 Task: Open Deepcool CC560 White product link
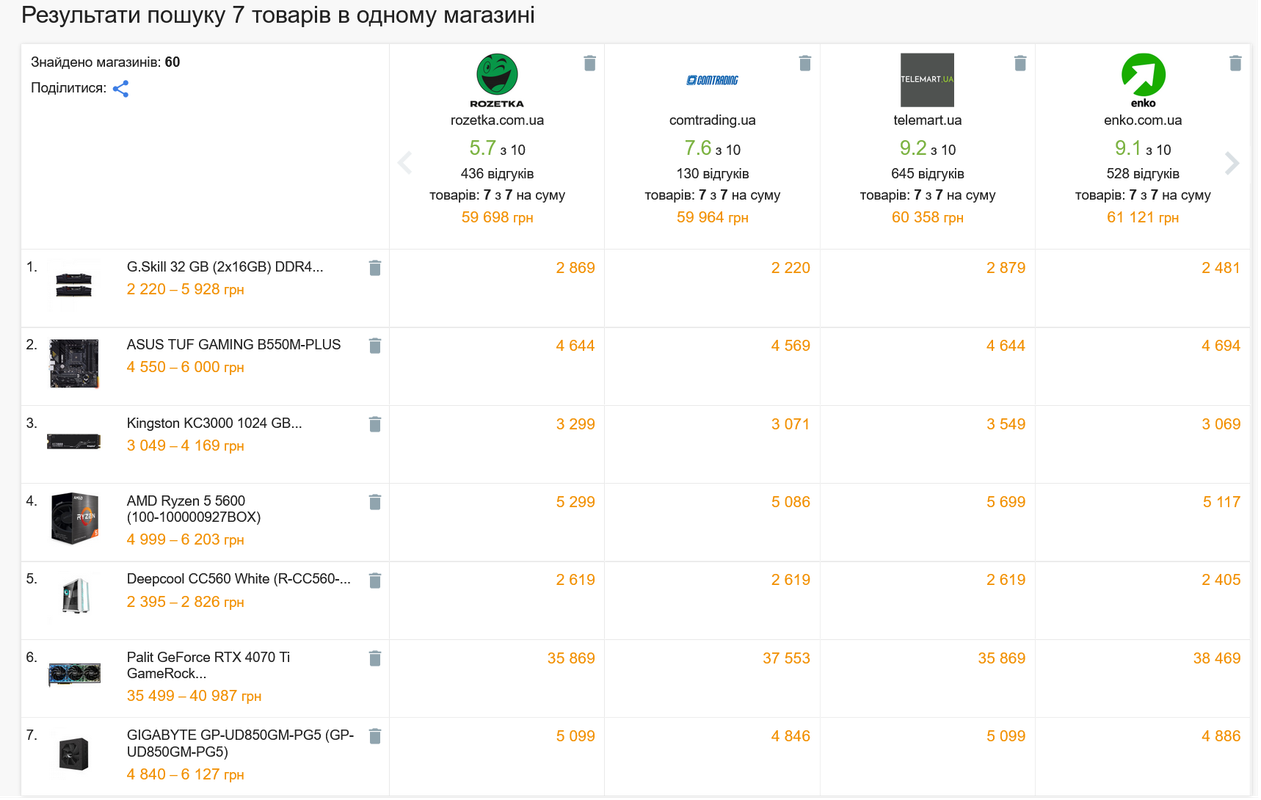[x=239, y=579]
